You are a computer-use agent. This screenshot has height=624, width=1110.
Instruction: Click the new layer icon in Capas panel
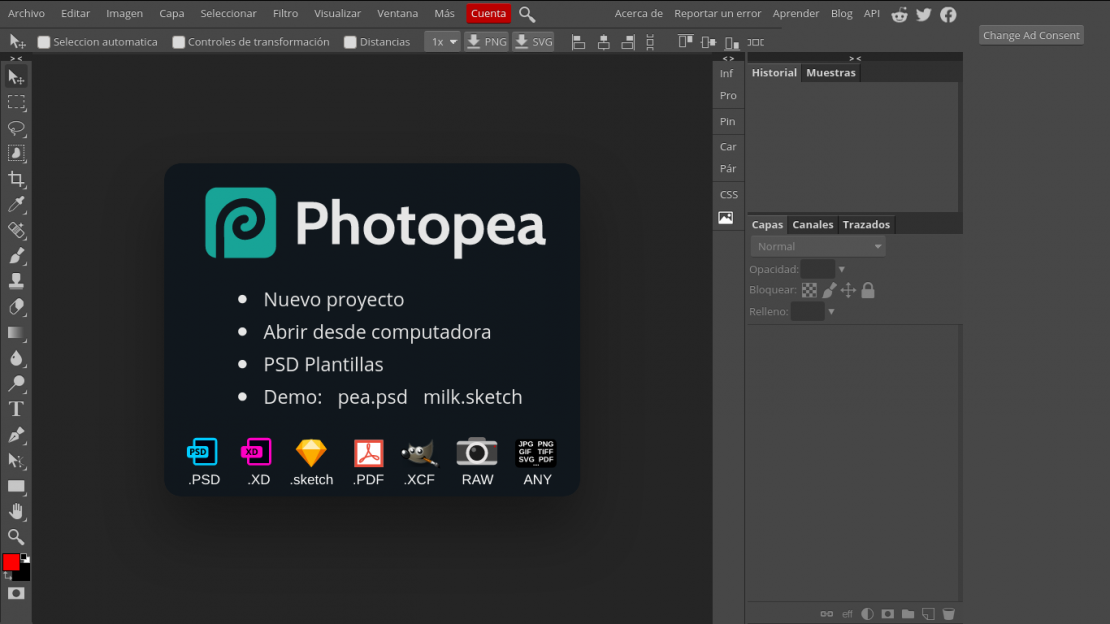tap(928, 613)
